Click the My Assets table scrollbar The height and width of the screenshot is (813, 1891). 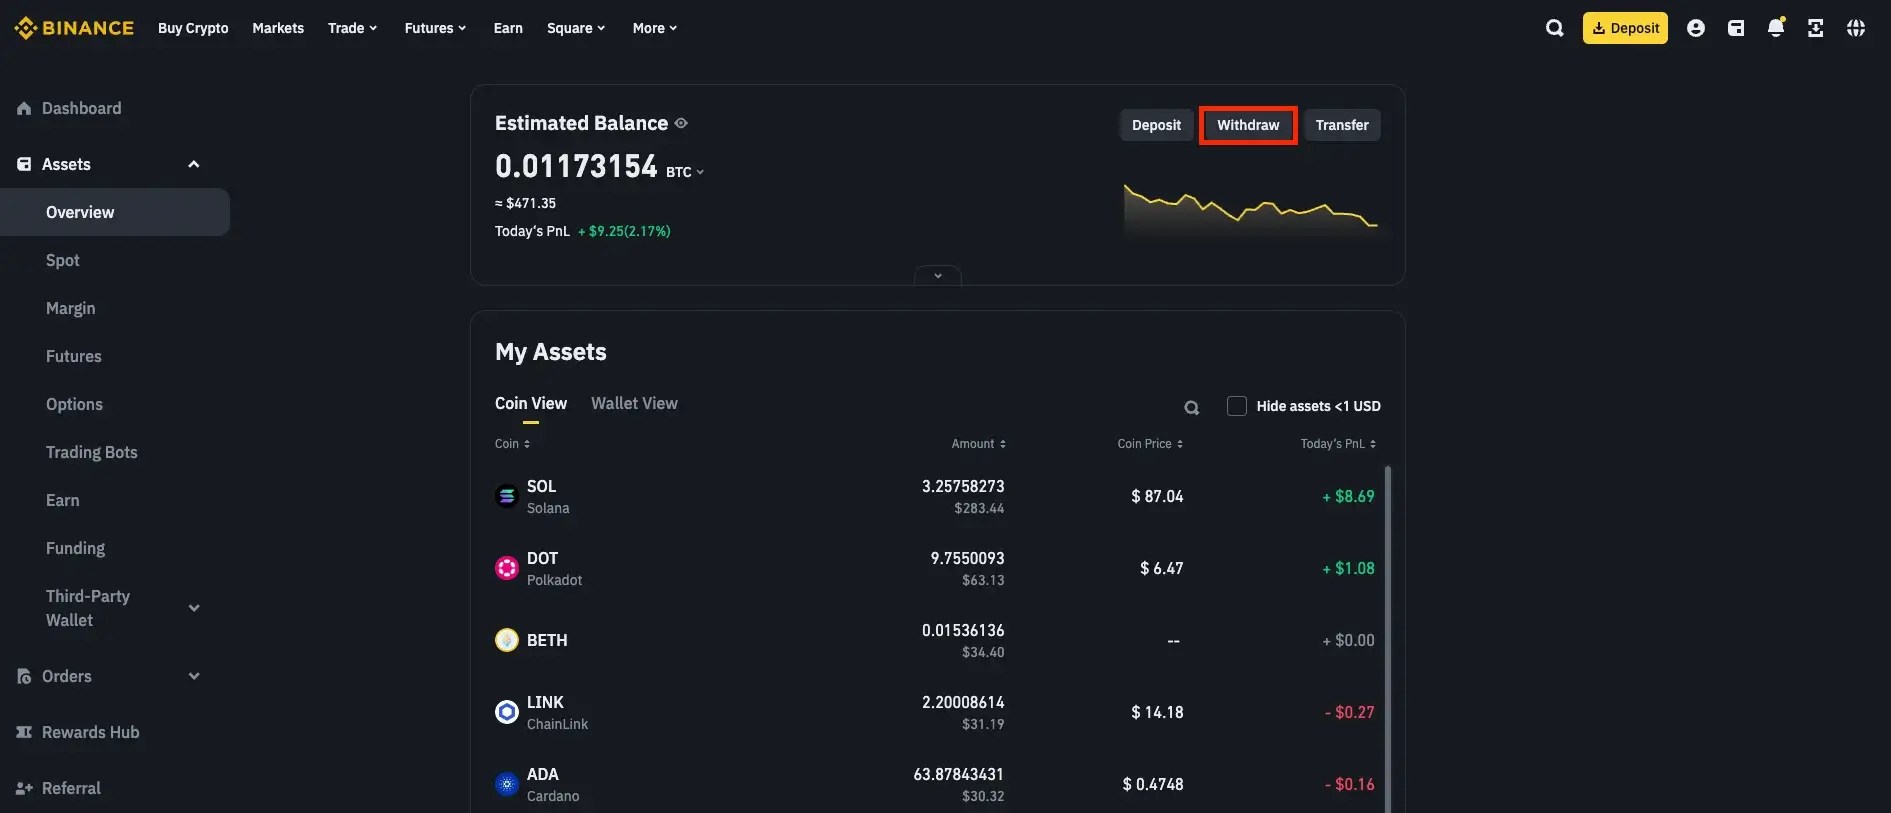click(x=1387, y=638)
